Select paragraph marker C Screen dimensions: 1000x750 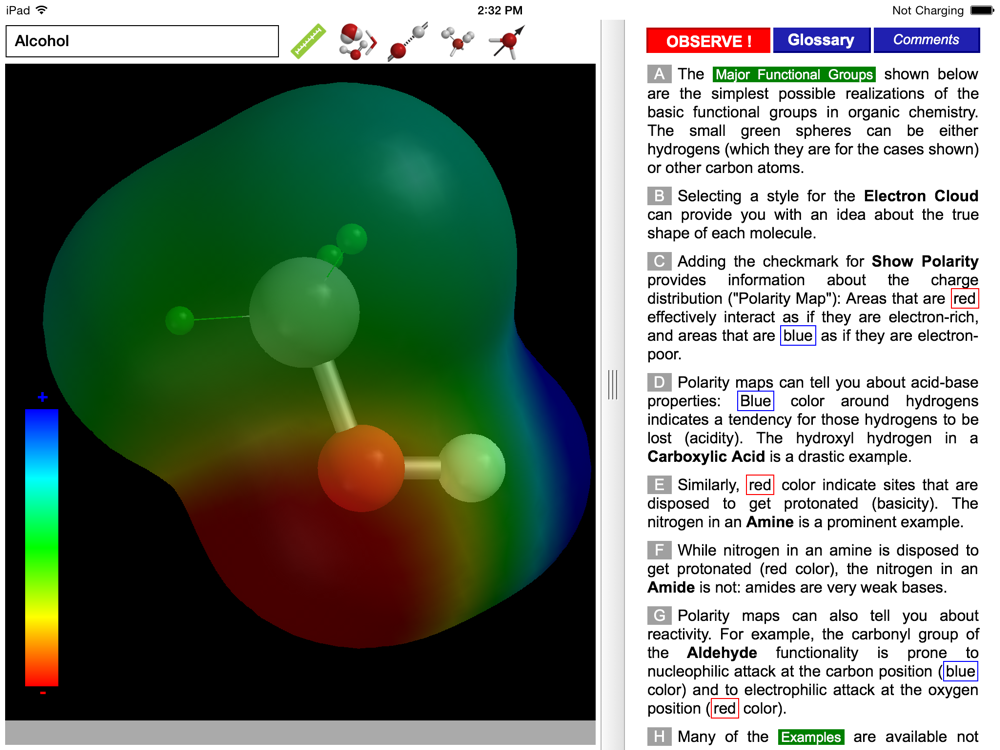[659, 261]
